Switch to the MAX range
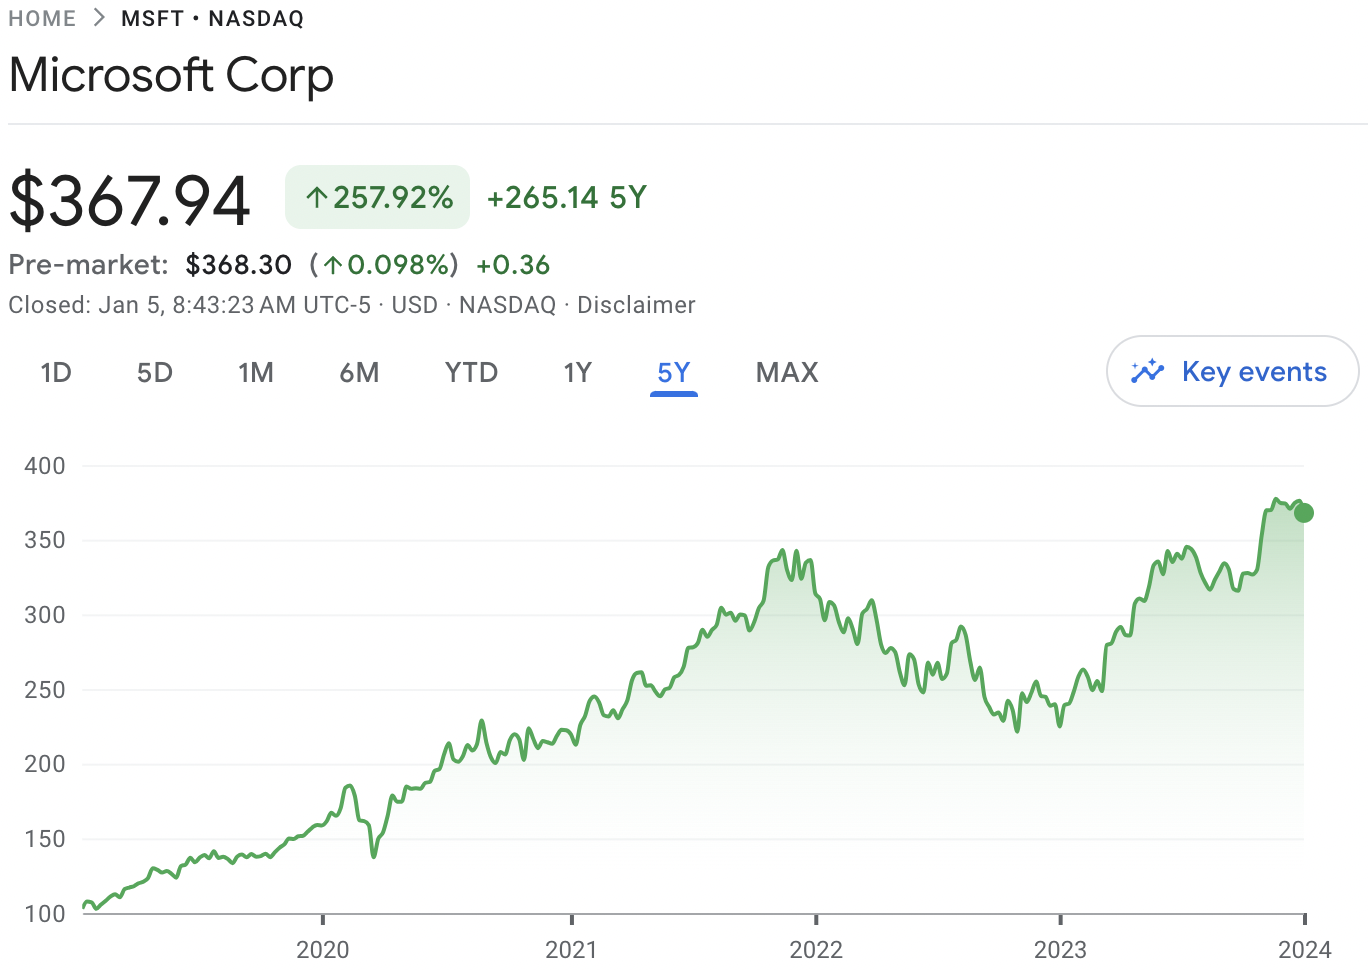1368x970 pixels. [x=787, y=373]
